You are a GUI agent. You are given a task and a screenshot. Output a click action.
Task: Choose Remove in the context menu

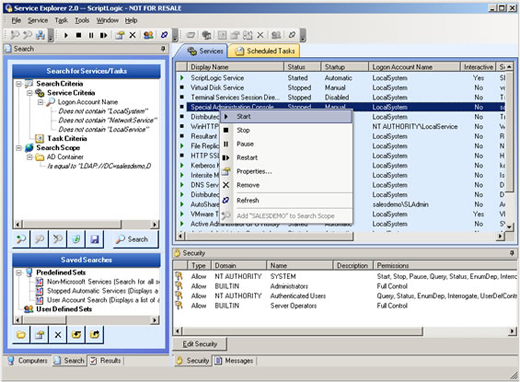click(x=286, y=185)
